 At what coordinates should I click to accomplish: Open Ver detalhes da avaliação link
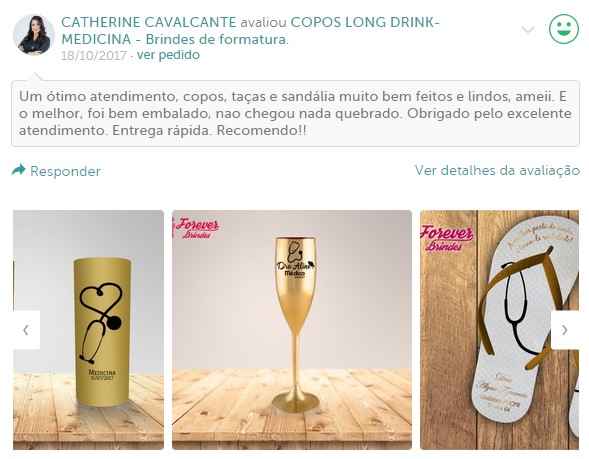[x=497, y=171]
